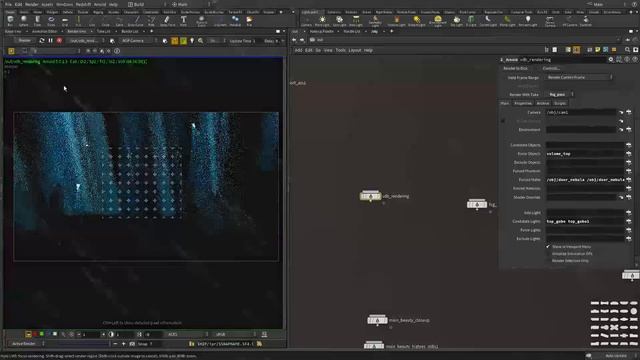The image size is (640, 360).
Task: Restart the render with refresh icon
Action: tap(42, 40)
